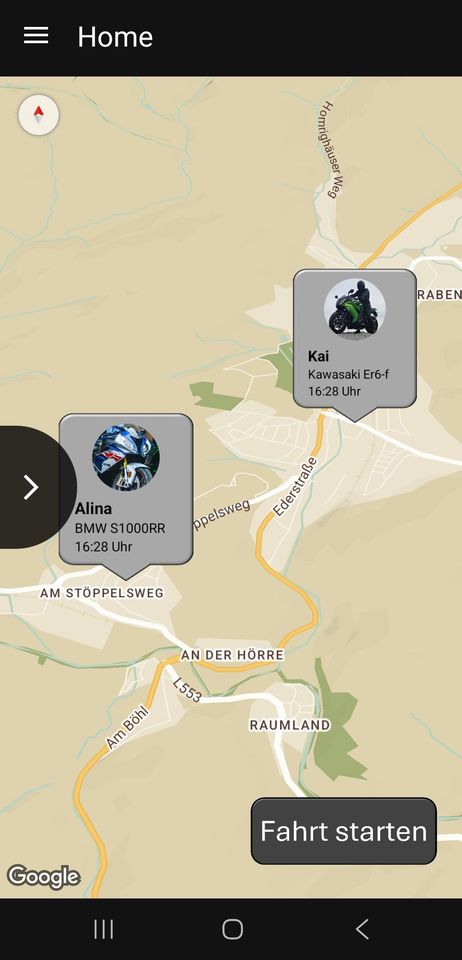Tap the An der Hörre label
The image size is (462, 960).
click(233, 655)
